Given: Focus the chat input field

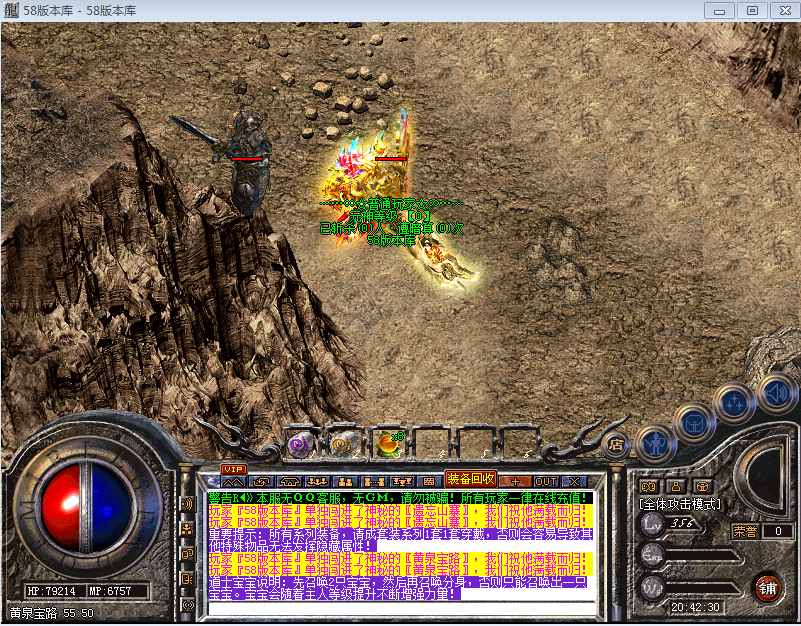Looking at the screenshot, I should click(403, 609).
